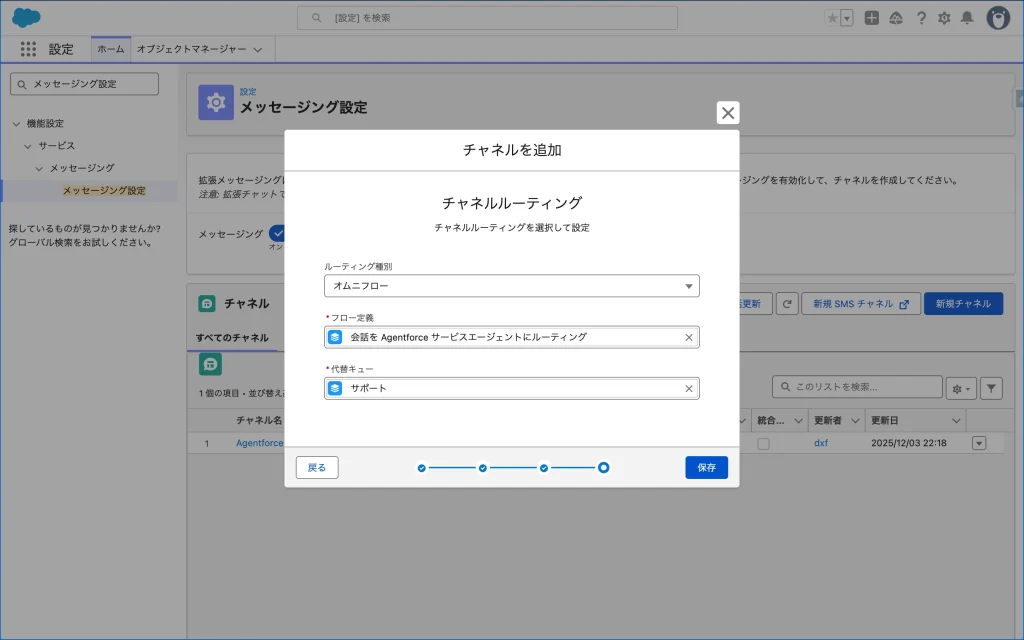Open the notifications bell
The image size is (1024, 640).
(x=967, y=18)
